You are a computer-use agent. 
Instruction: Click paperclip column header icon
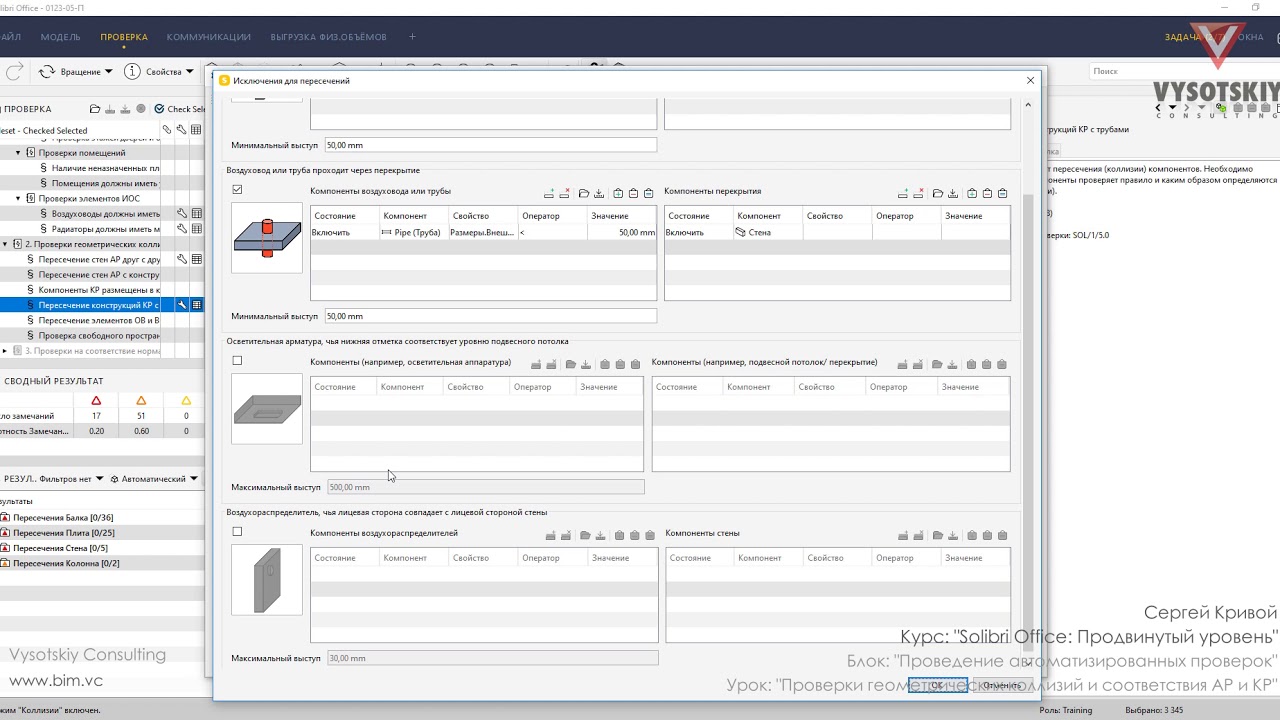tap(167, 130)
